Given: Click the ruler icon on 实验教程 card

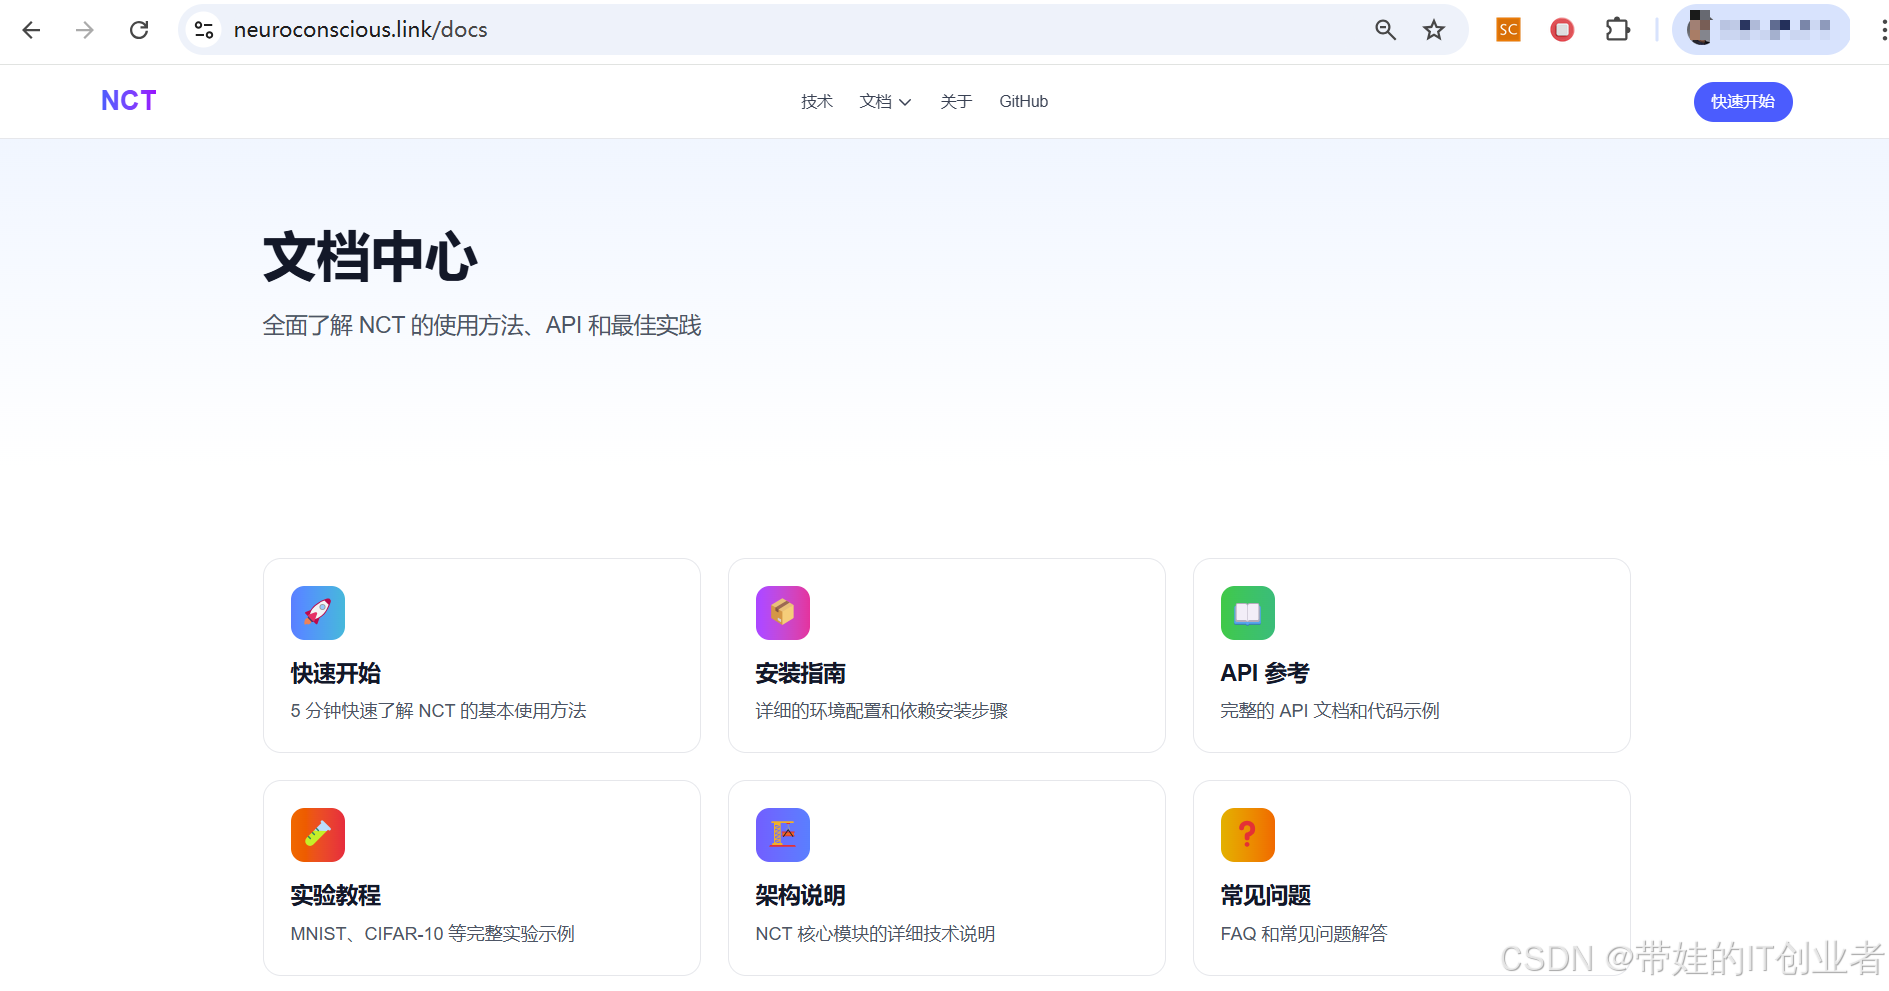Looking at the screenshot, I should point(317,835).
